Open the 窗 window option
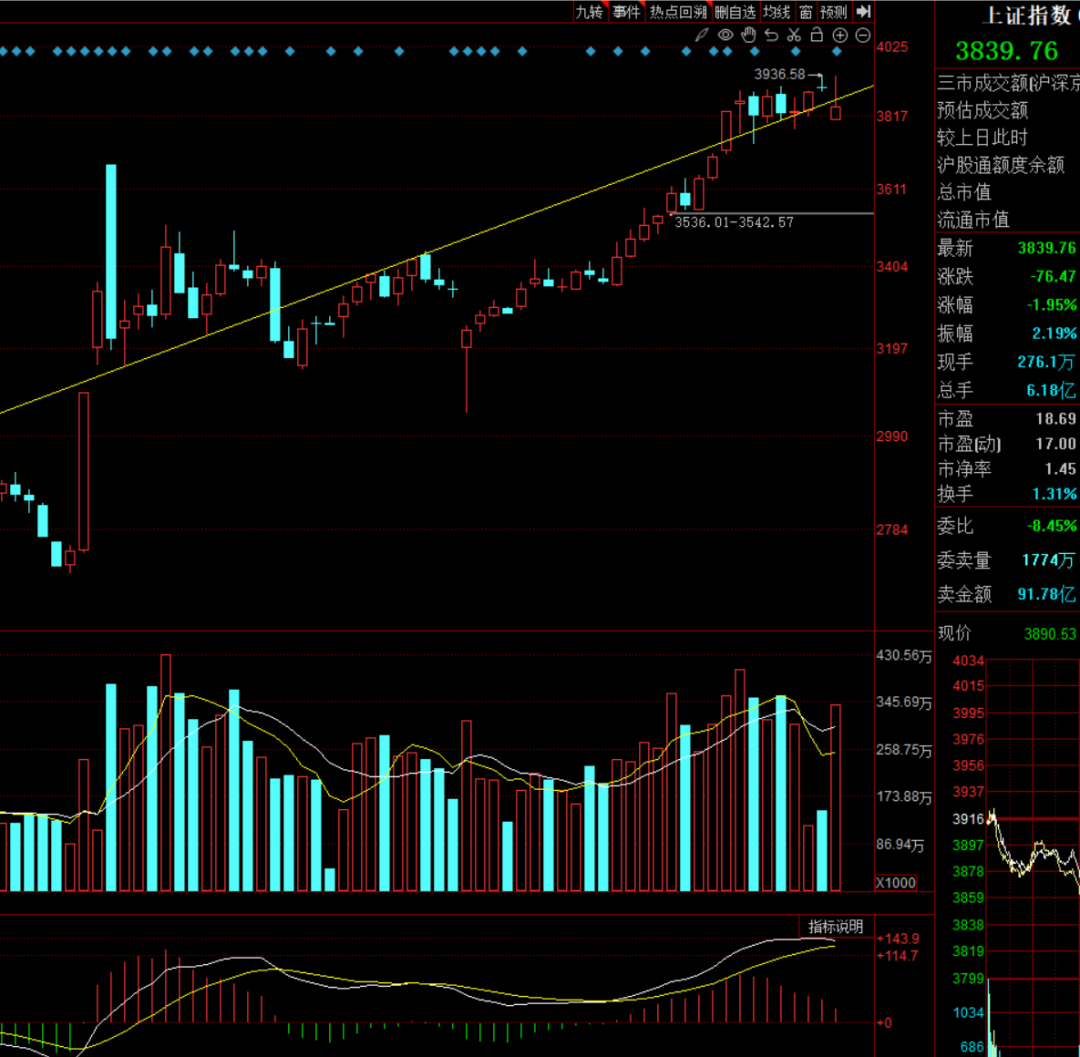Image resolution: width=1080 pixels, height=1057 pixels. (805, 12)
